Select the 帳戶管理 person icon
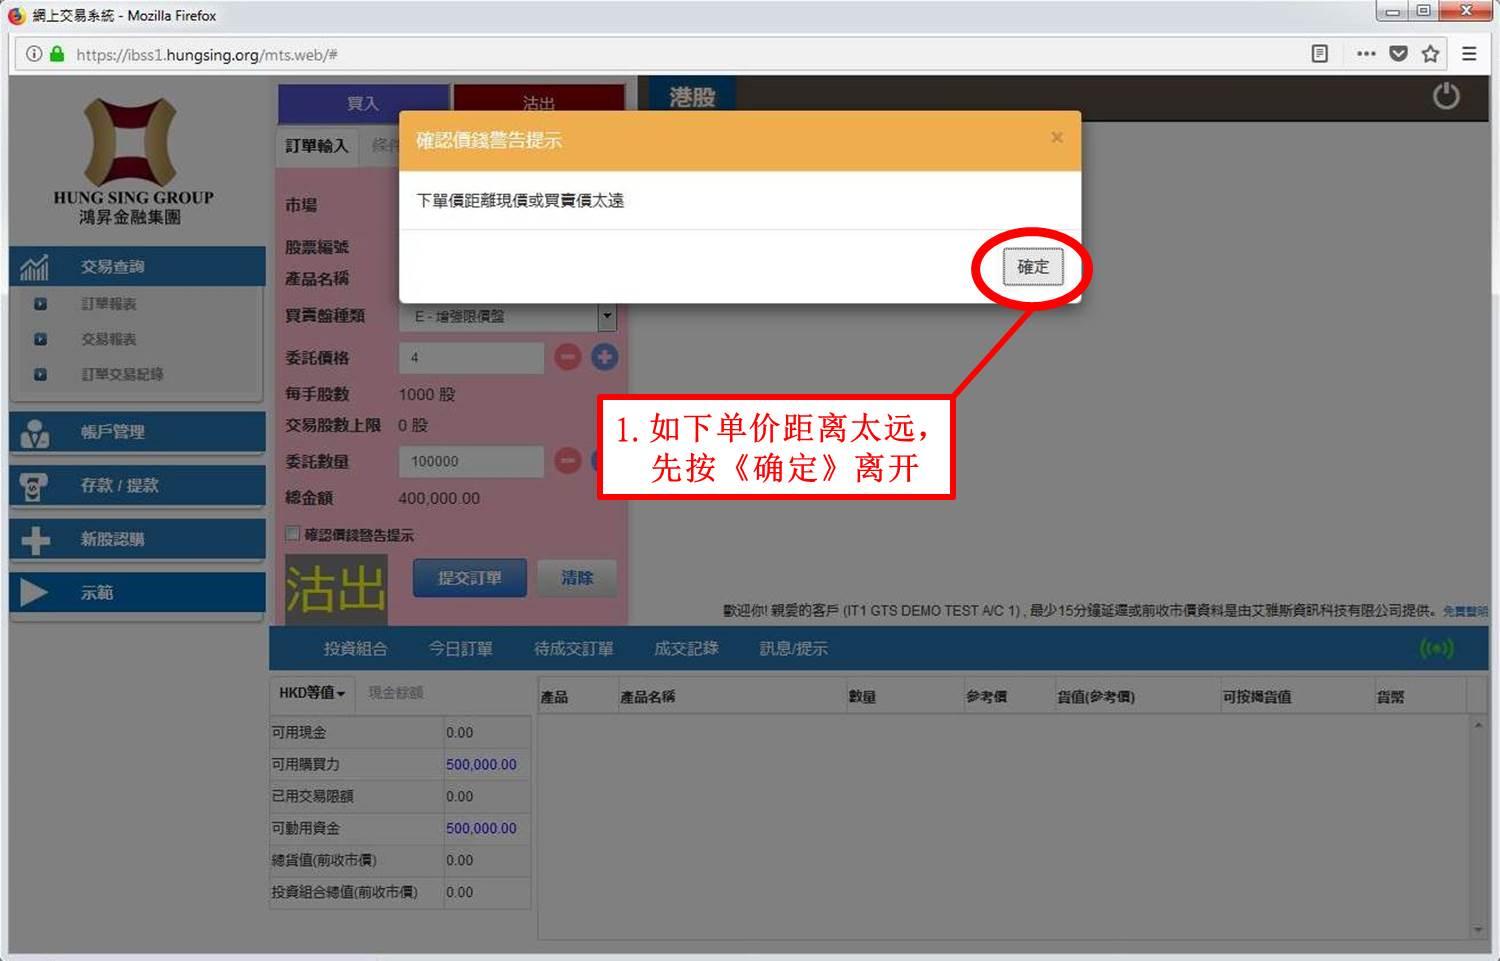The height and width of the screenshot is (961, 1500). pyautogui.click(x=36, y=432)
